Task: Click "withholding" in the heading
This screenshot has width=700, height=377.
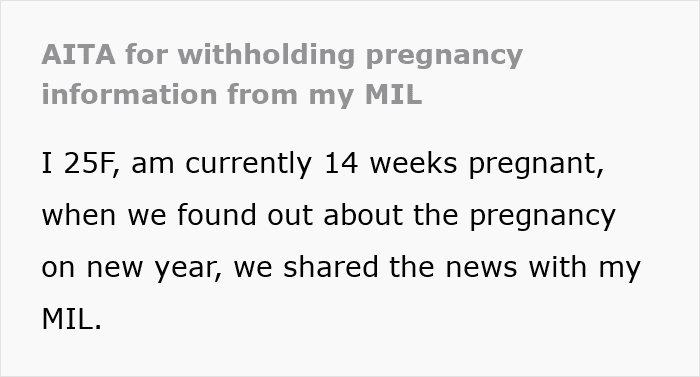Action: (266, 55)
